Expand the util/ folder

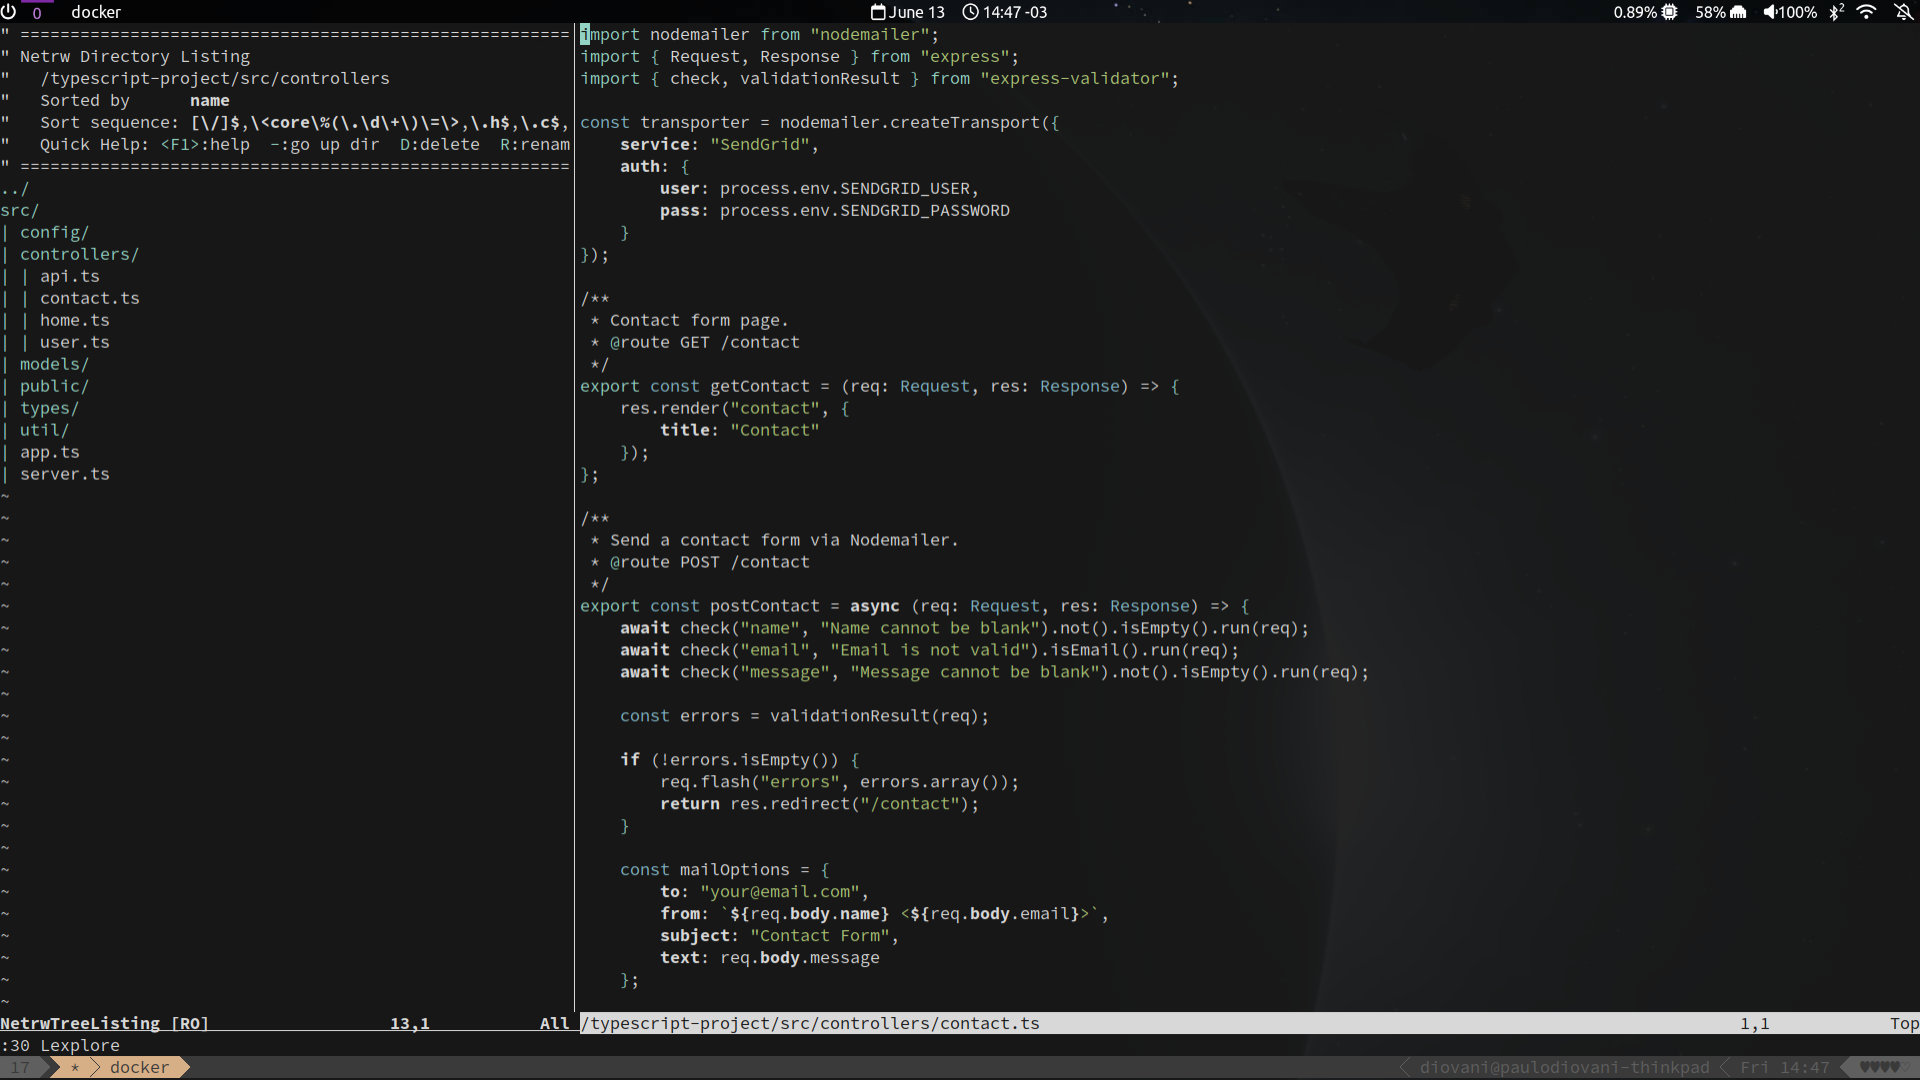[44, 431]
